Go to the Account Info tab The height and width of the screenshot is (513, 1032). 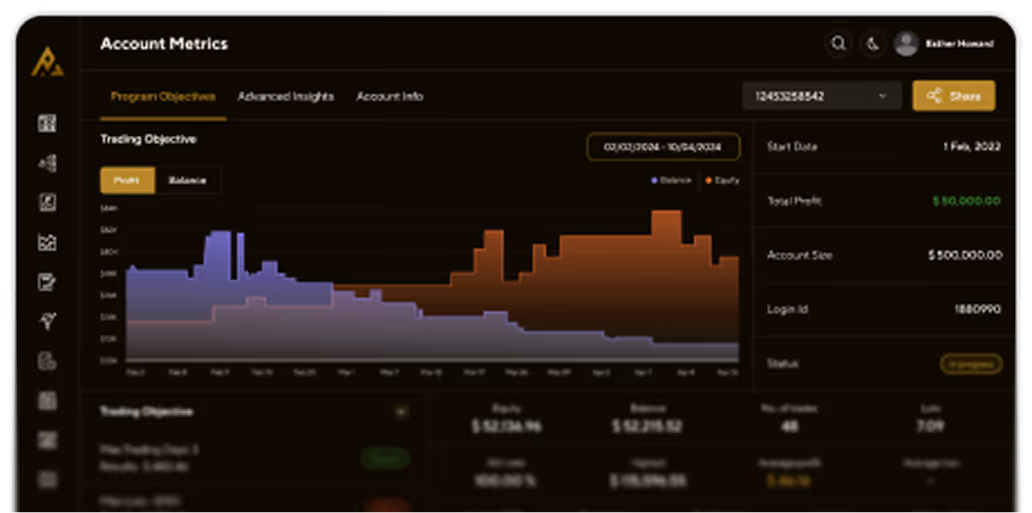click(389, 97)
